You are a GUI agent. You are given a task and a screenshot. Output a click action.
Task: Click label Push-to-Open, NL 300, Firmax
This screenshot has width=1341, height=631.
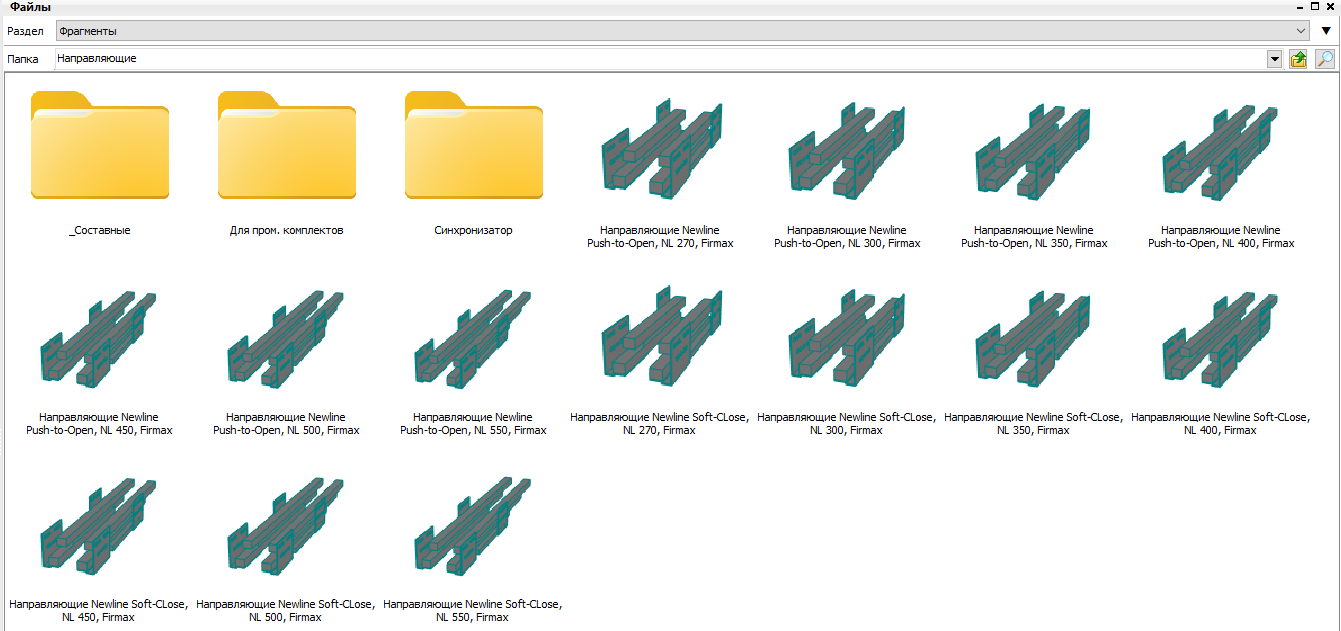847,237
